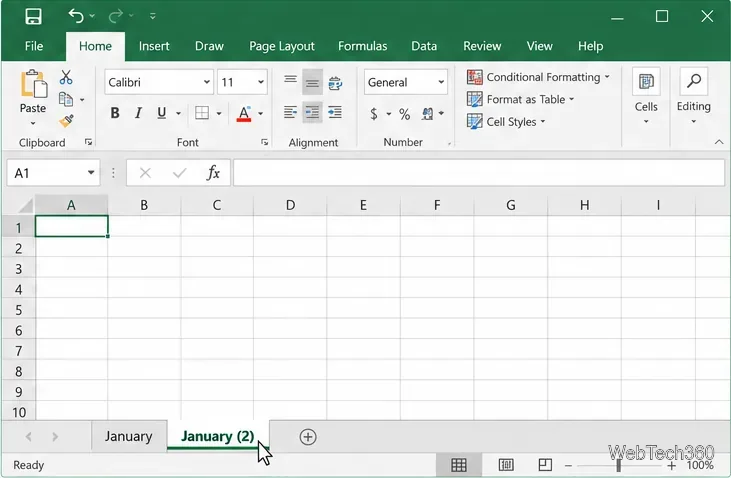This screenshot has width=731, height=478.
Task: Apply red Font Color button
Action: pyautogui.click(x=244, y=113)
